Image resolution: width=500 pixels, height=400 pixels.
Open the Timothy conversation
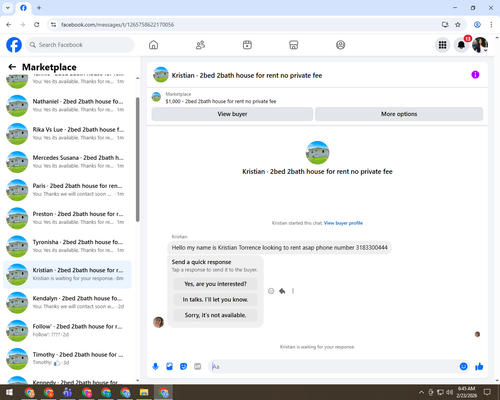pos(68,359)
